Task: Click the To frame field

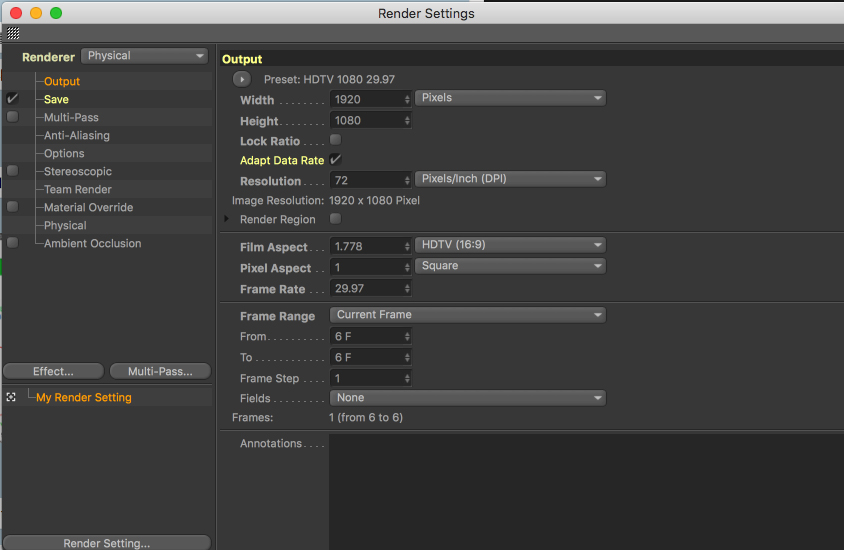Action: pos(370,357)
